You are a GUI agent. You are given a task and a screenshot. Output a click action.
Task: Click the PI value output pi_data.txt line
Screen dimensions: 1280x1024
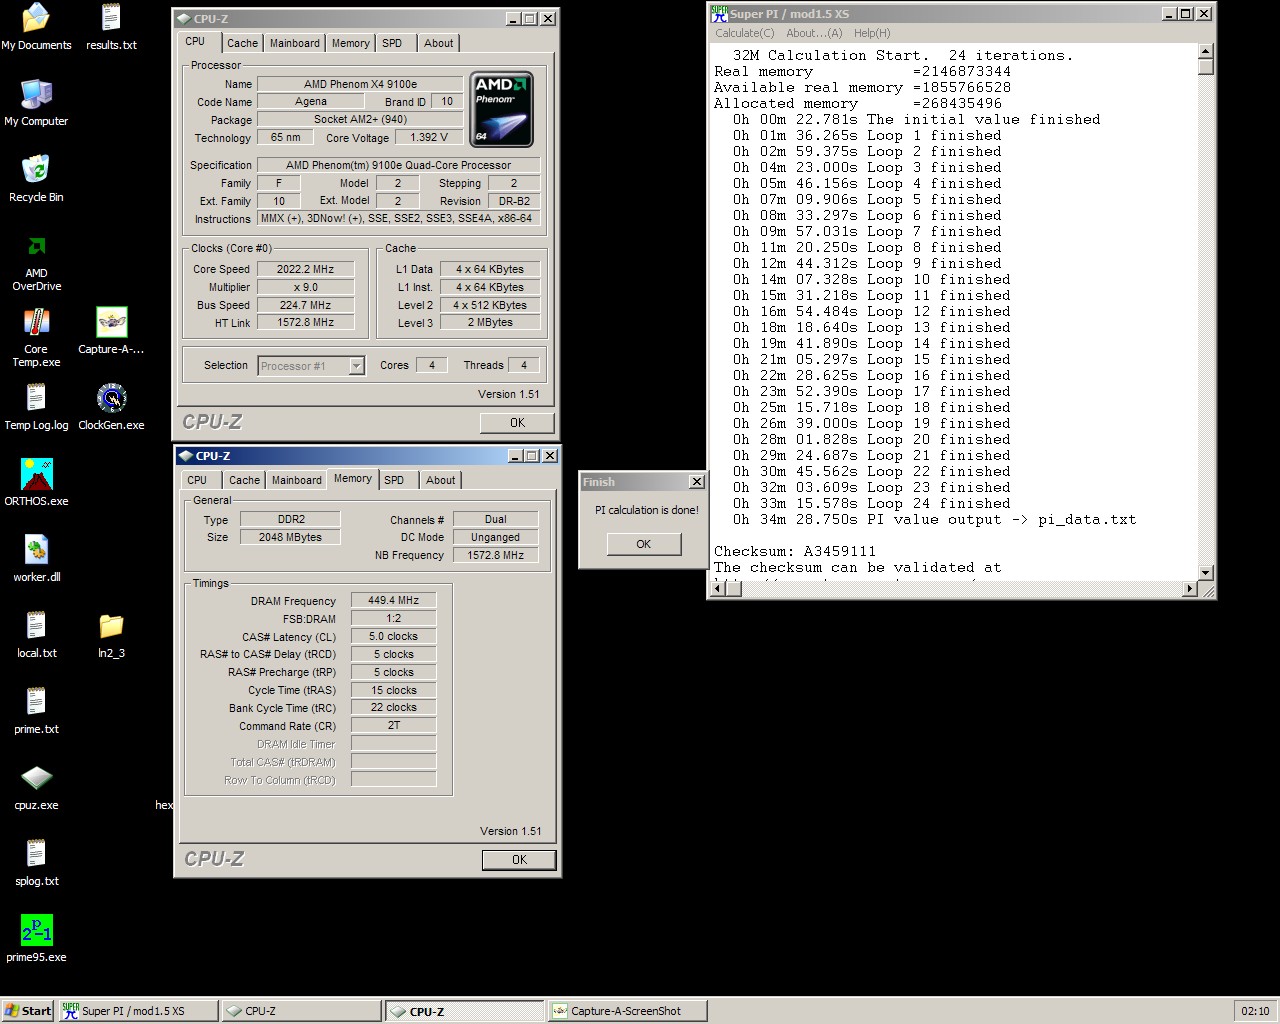[x=934, y=519]
